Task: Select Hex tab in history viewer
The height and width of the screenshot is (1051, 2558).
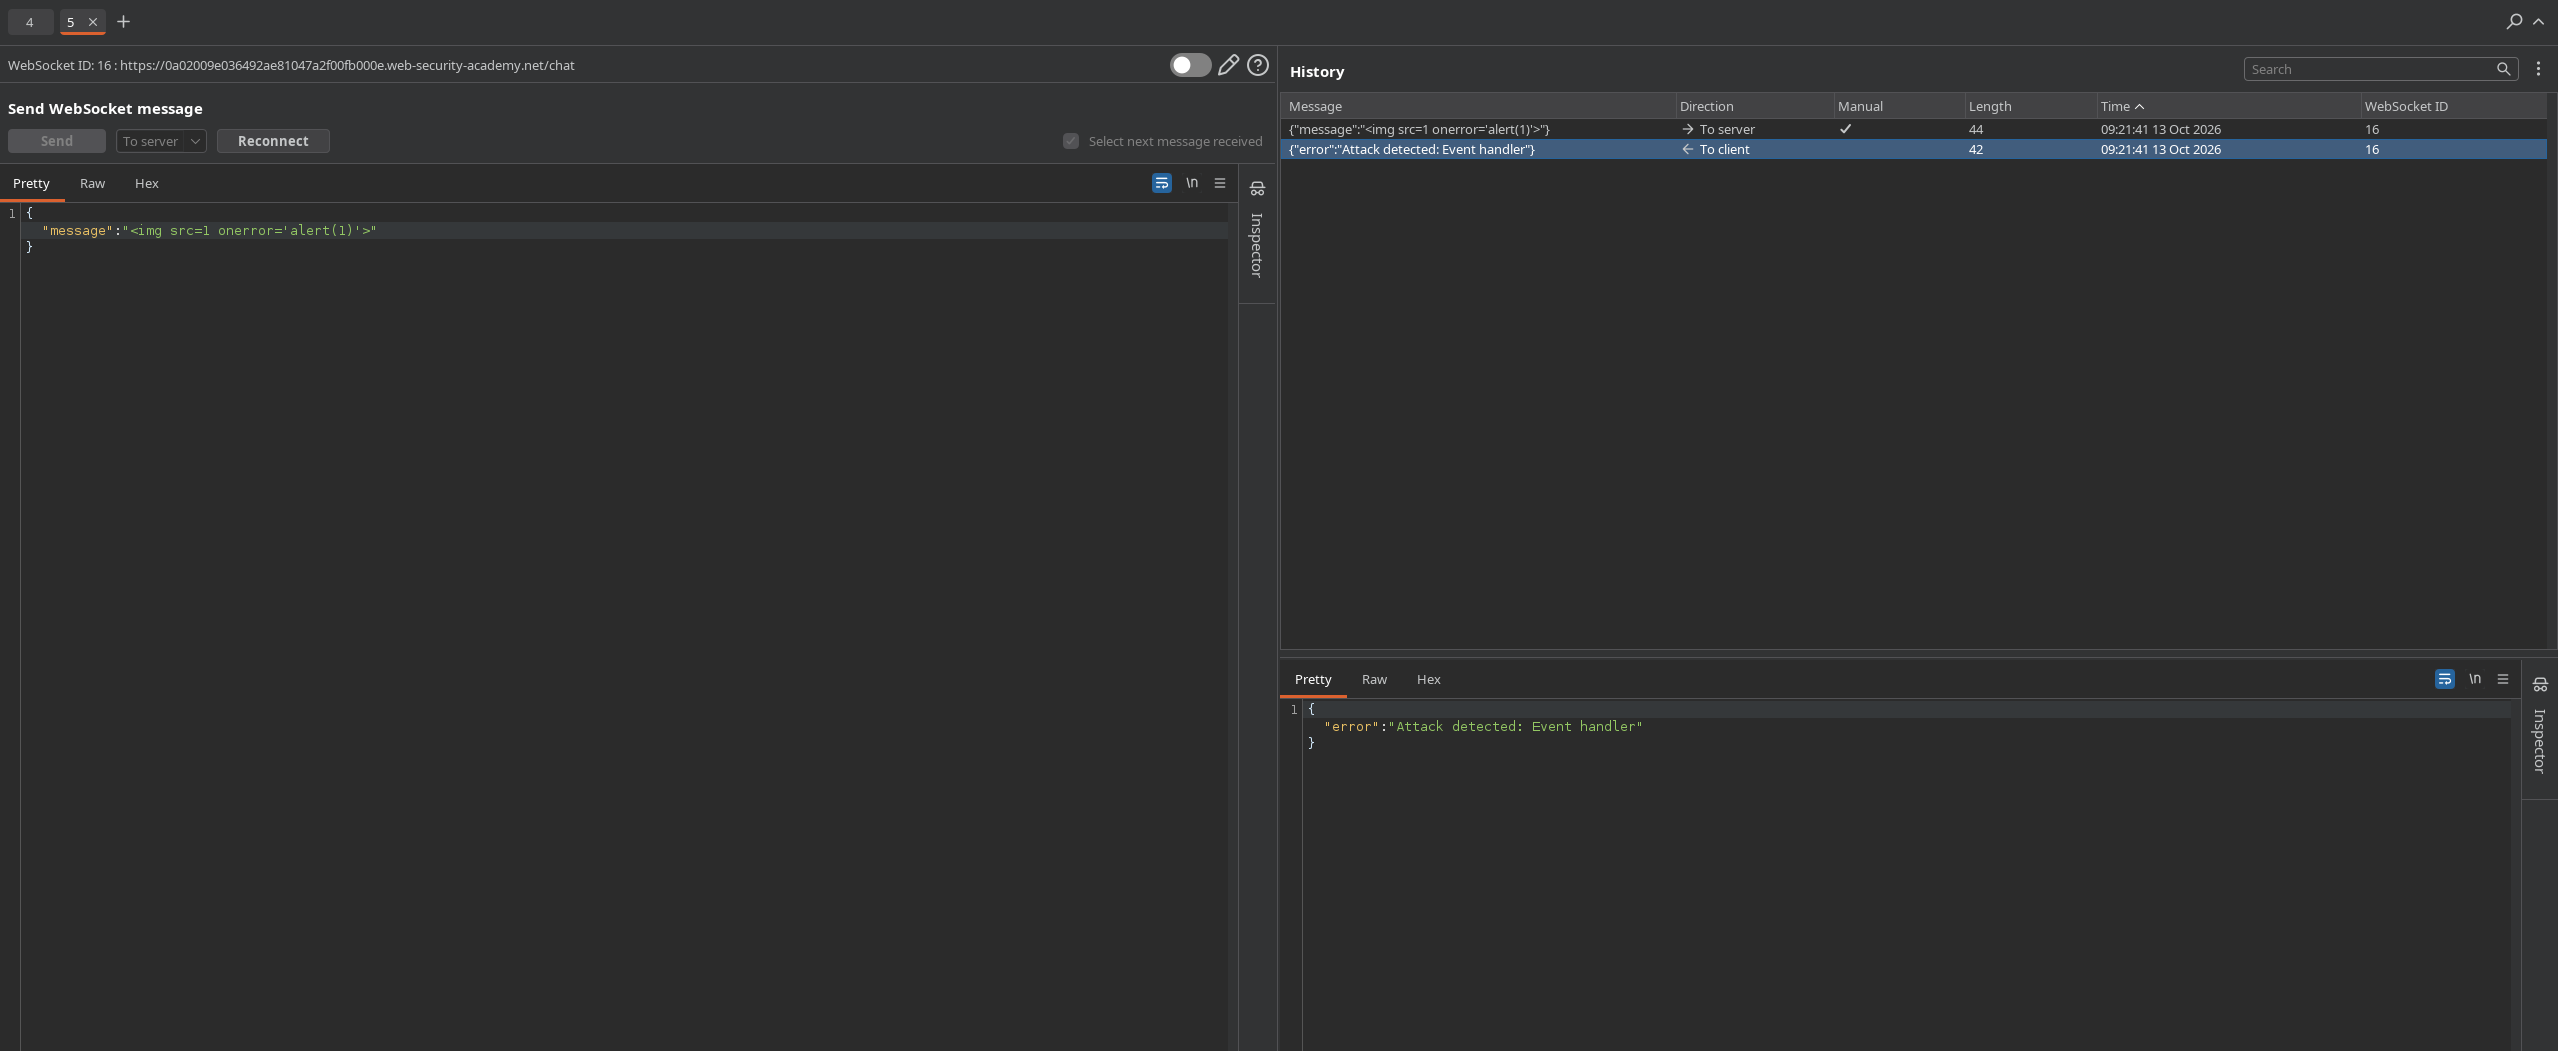Action: (1428, 679)
